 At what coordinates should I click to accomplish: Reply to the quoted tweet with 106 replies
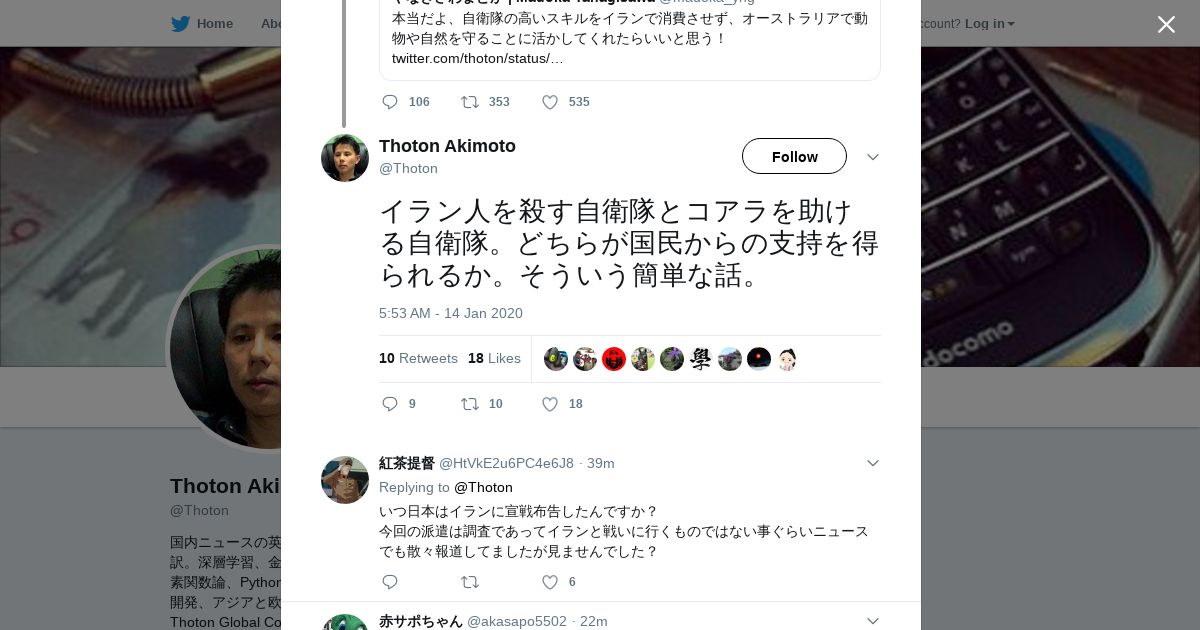390,102
